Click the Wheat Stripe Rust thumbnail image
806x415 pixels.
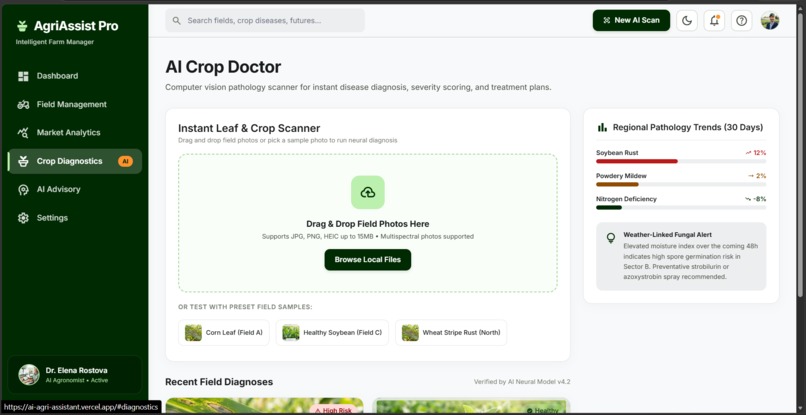pyautogui.click(x=410, y=333)
